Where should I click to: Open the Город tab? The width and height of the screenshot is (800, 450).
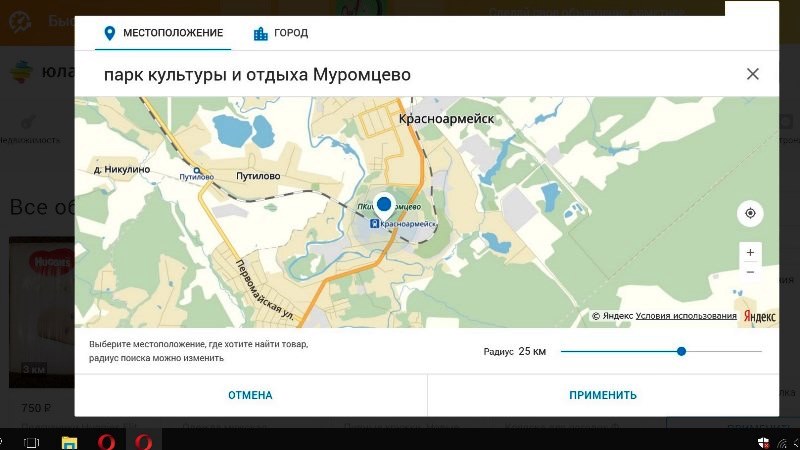[x=281, y=33]
